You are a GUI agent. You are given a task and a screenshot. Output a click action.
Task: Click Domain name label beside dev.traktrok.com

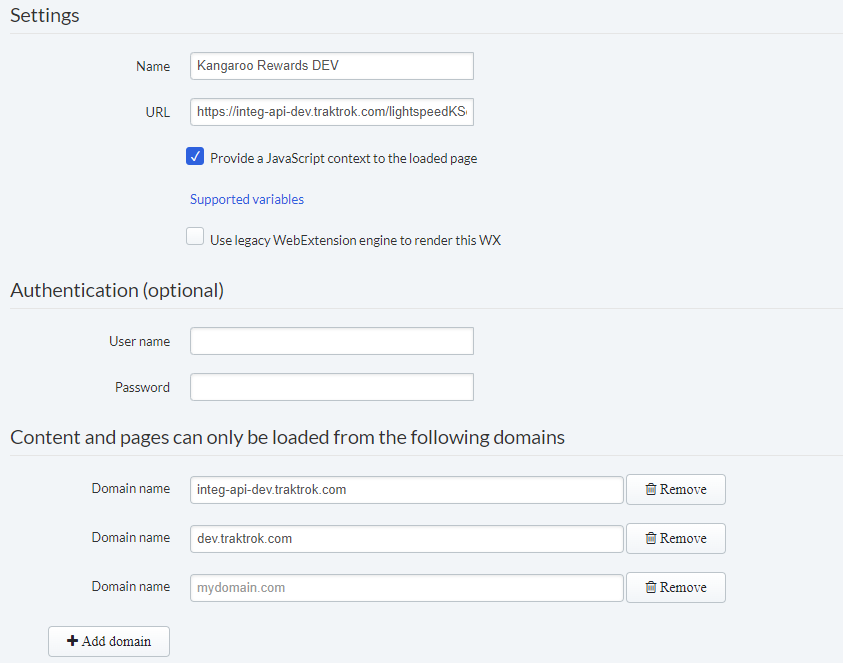coord(131,537)
